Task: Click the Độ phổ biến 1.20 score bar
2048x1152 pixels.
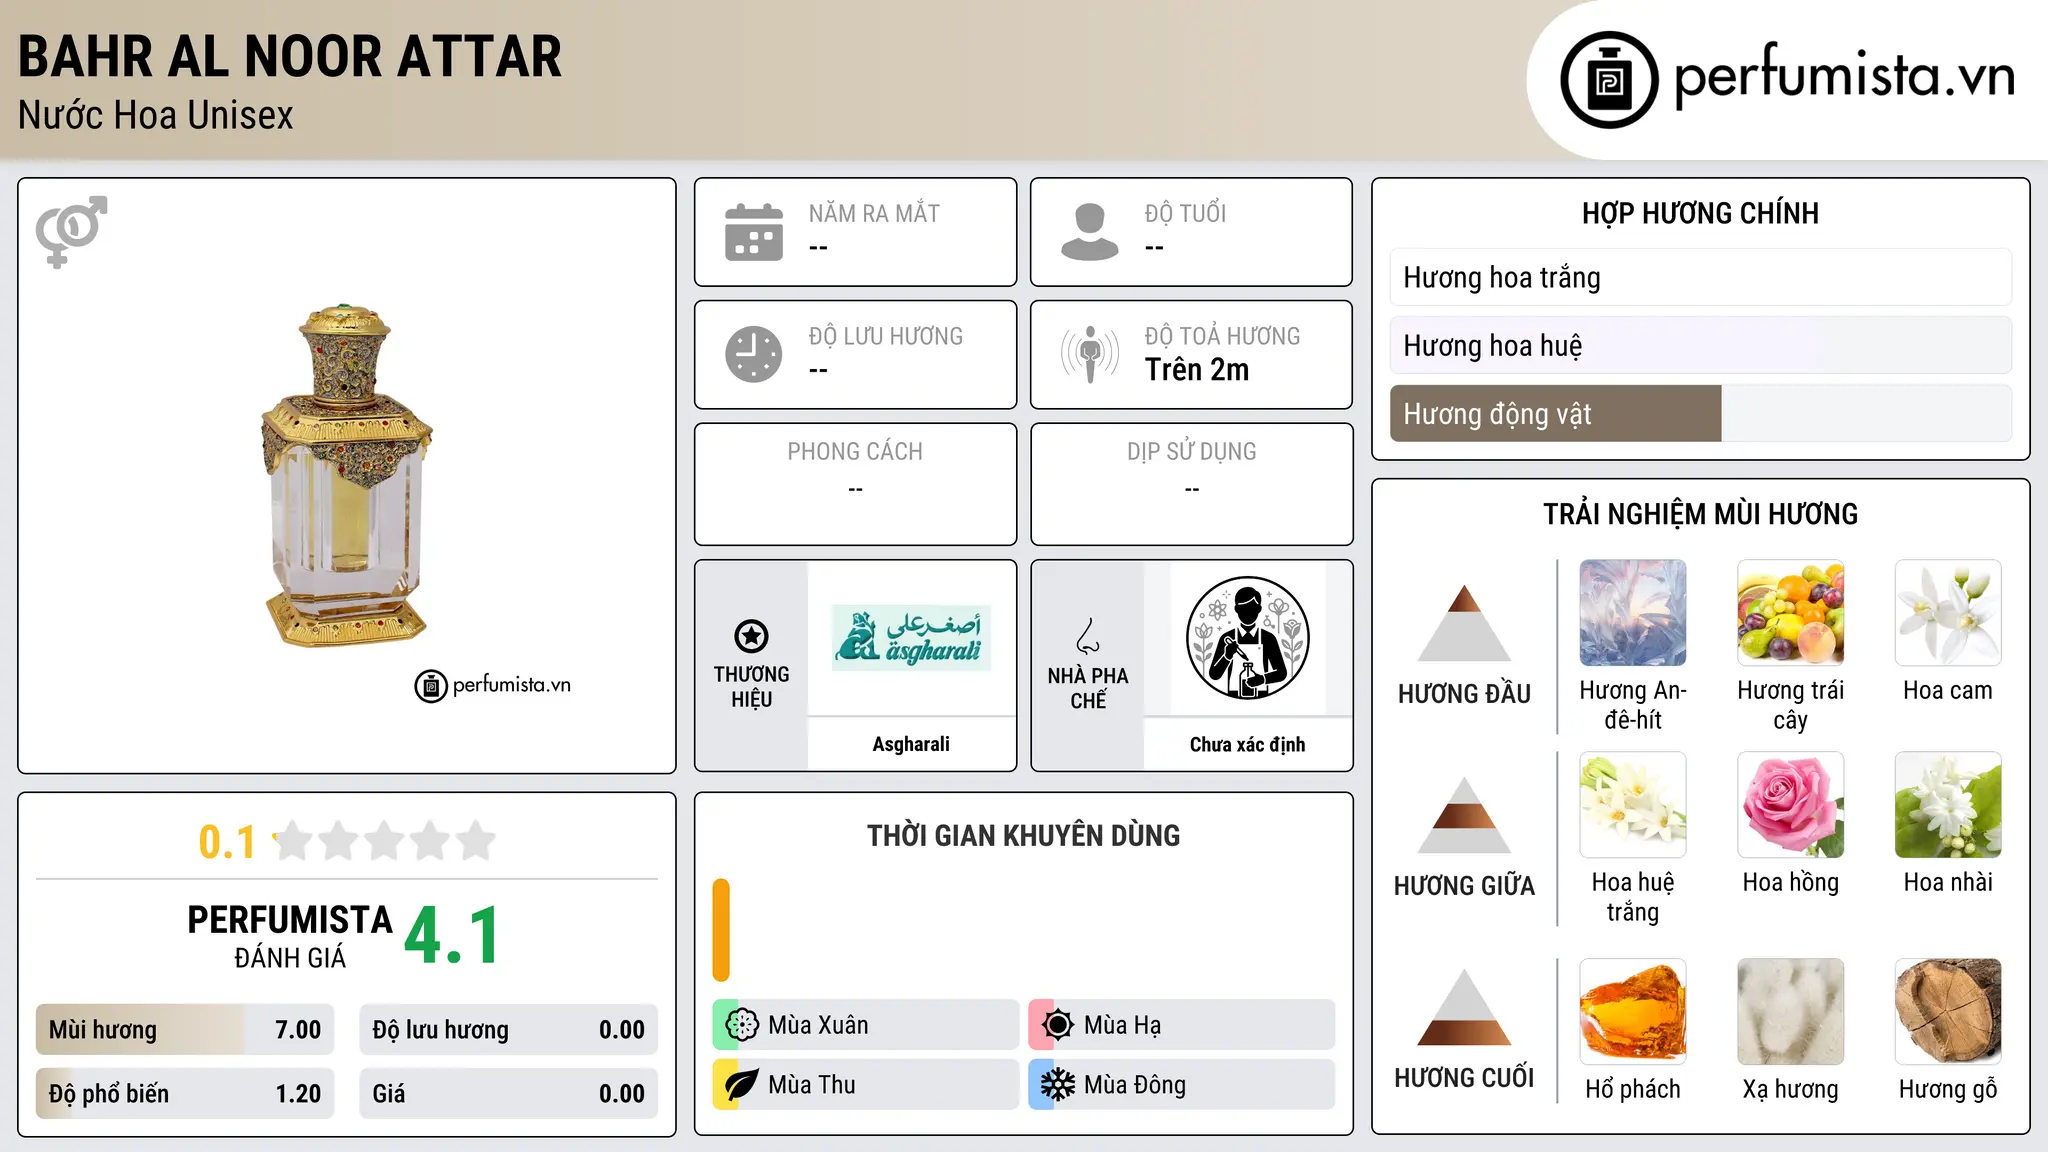Action: 185,1093
